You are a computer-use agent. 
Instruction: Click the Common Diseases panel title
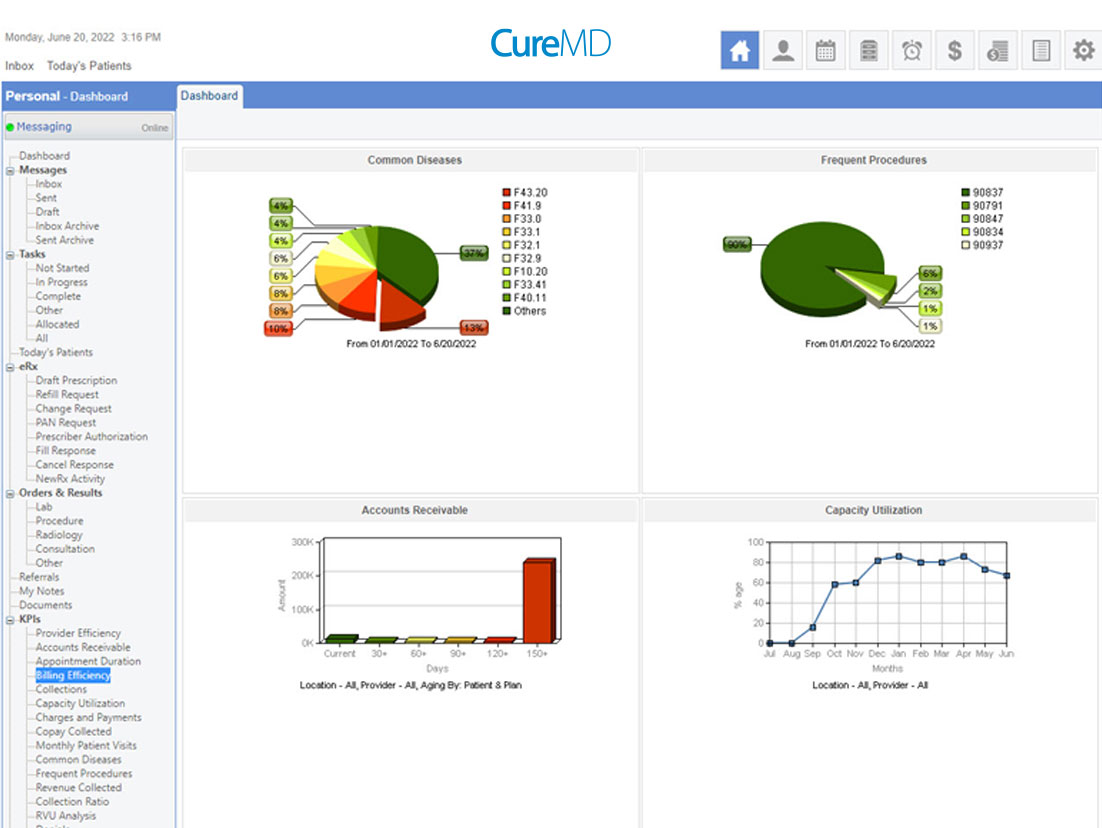coord(415,160)
